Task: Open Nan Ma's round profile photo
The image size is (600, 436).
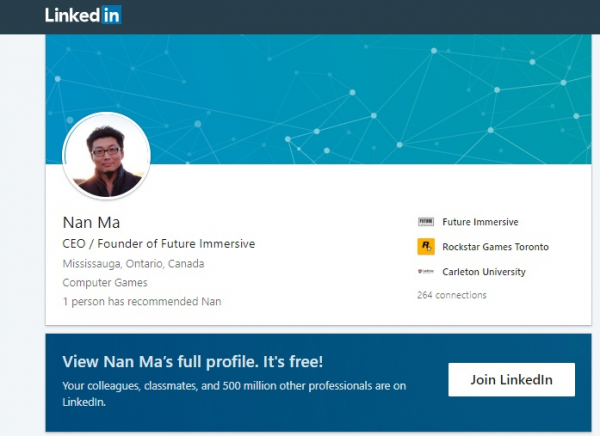Action: click(106, 155)
